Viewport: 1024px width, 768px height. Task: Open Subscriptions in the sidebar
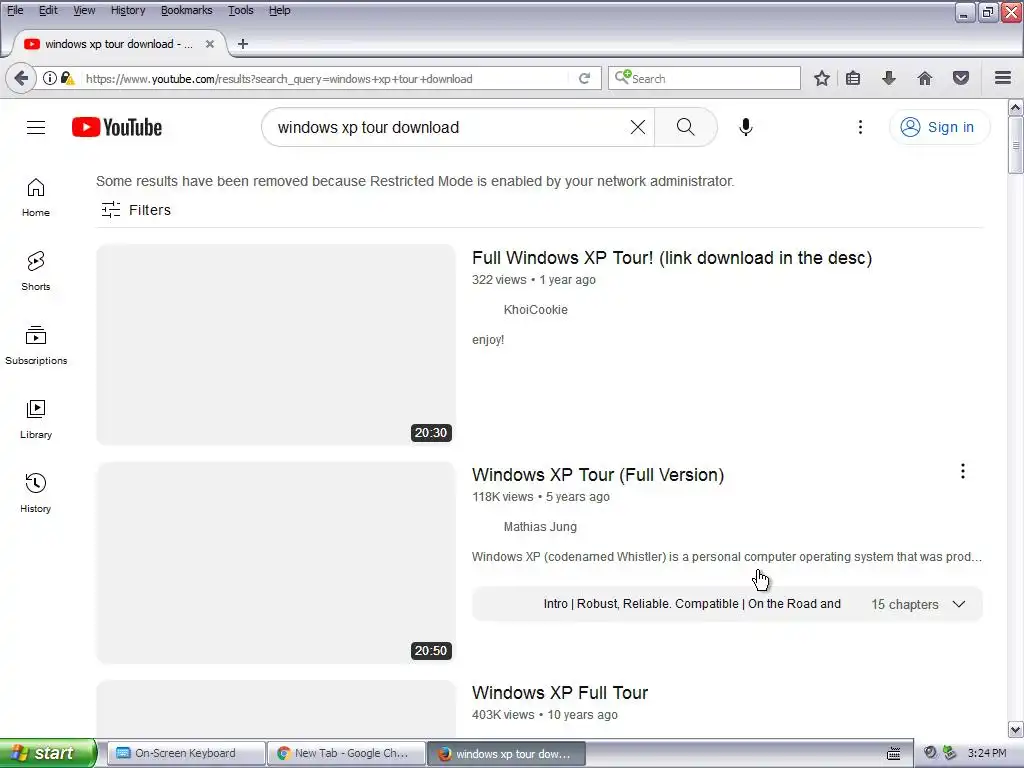(x=36, y=345)
